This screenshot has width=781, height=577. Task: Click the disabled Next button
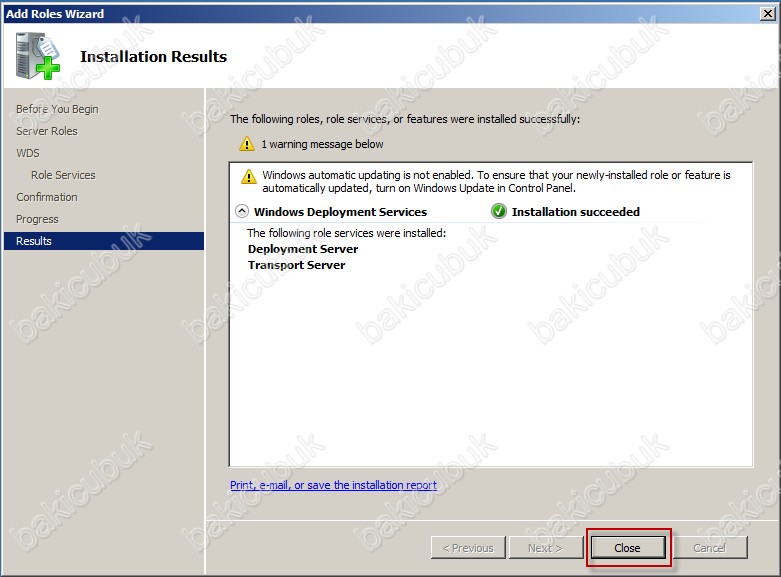545,548
